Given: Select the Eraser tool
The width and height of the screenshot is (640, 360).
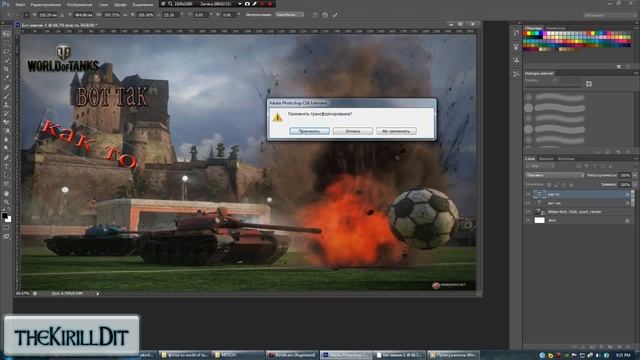Looking at the screenshot, I should (7, 122).
